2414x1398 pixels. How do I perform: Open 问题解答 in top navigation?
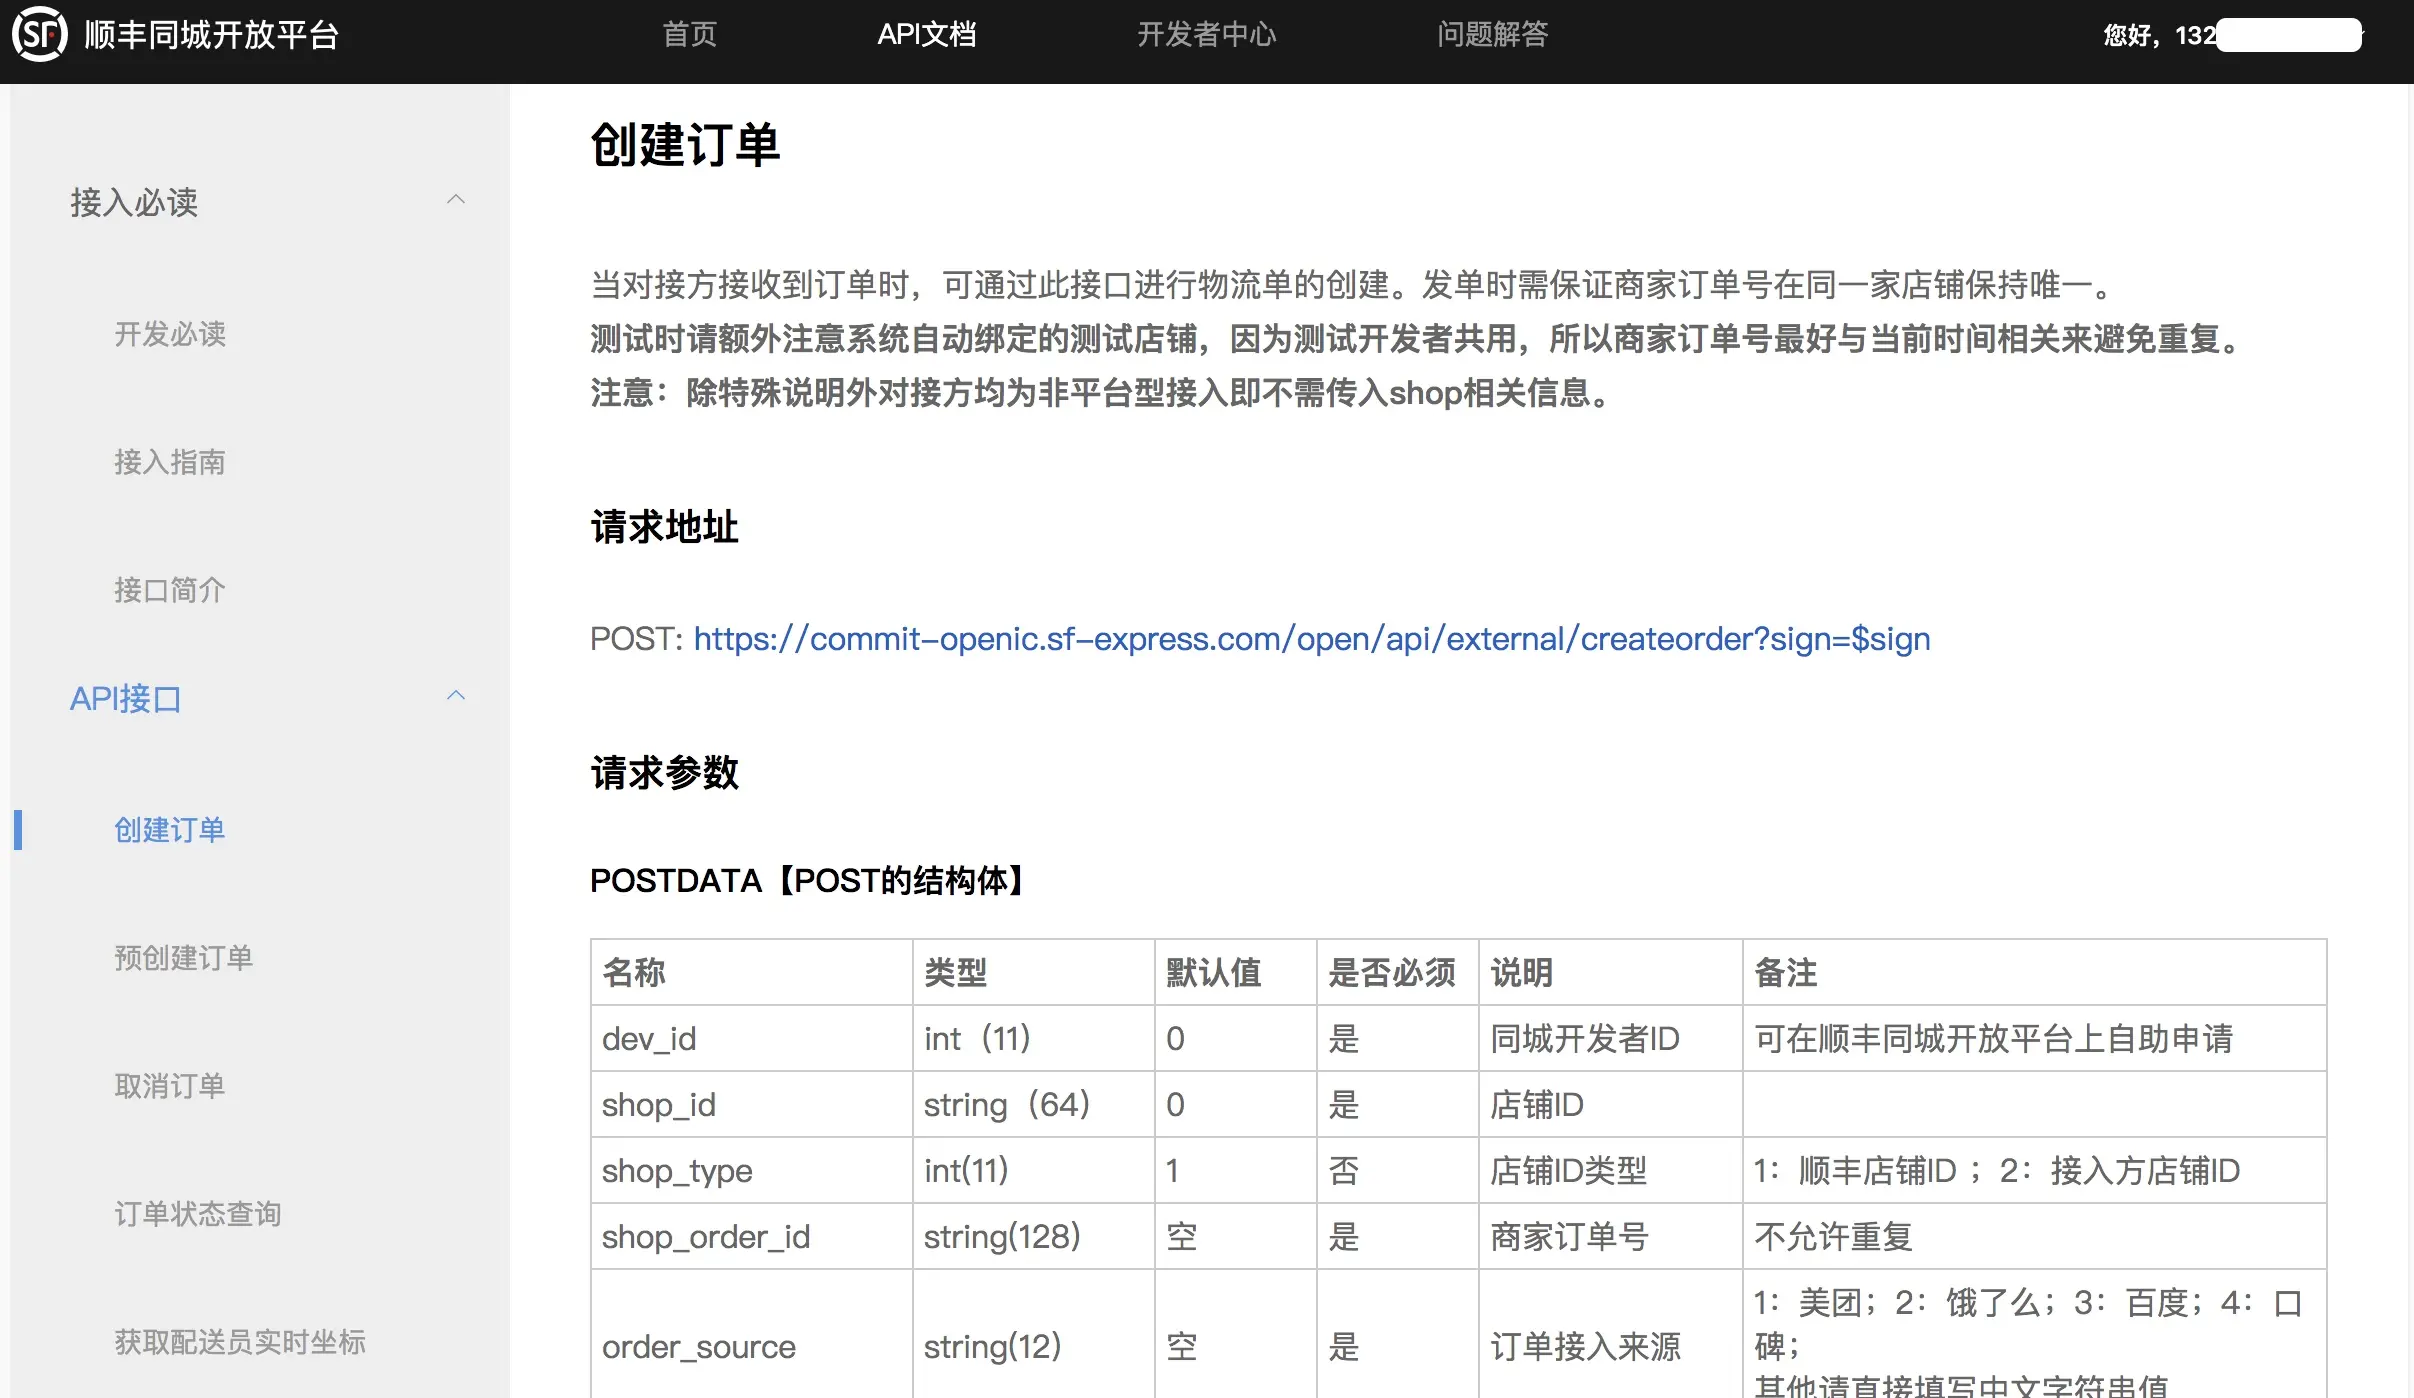pos(1492,34)
